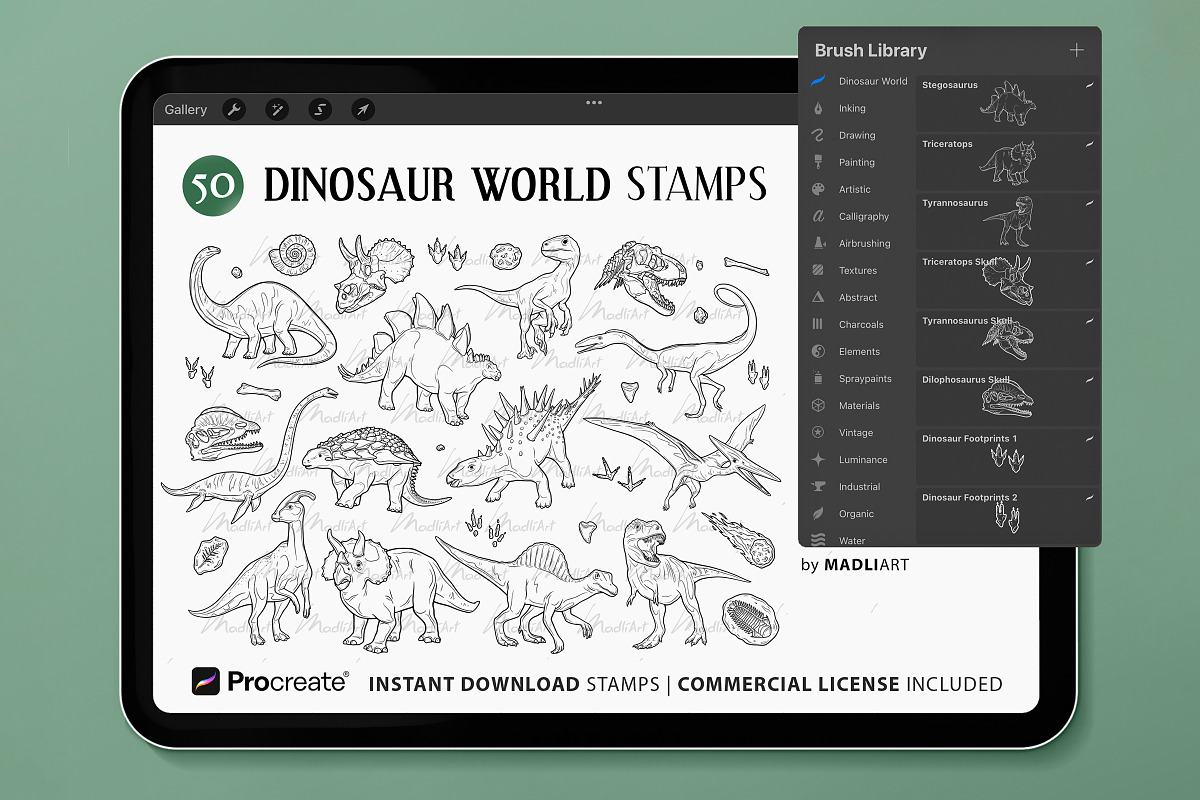Click the INSTANT DOWNLOAD STAMPS text

514,684
